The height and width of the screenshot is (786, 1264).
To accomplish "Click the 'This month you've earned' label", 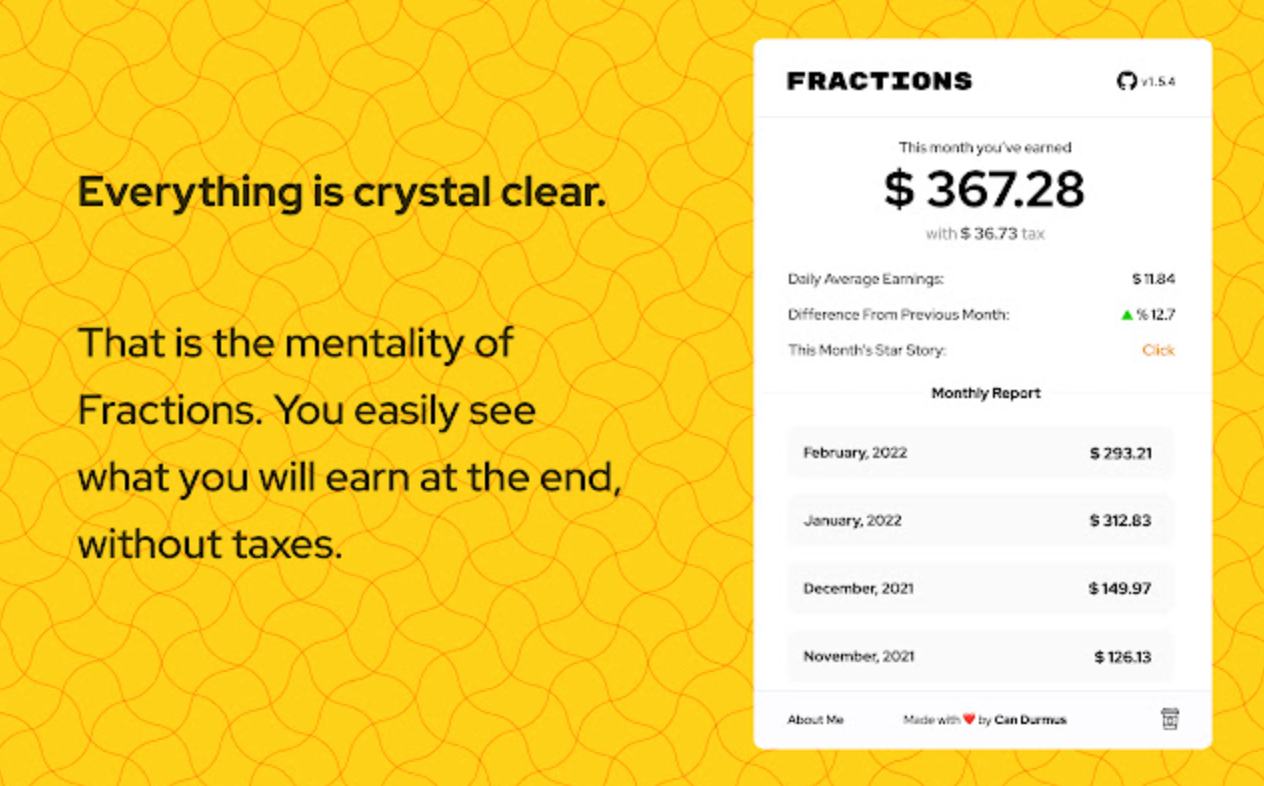I will [x=985, y=147].
